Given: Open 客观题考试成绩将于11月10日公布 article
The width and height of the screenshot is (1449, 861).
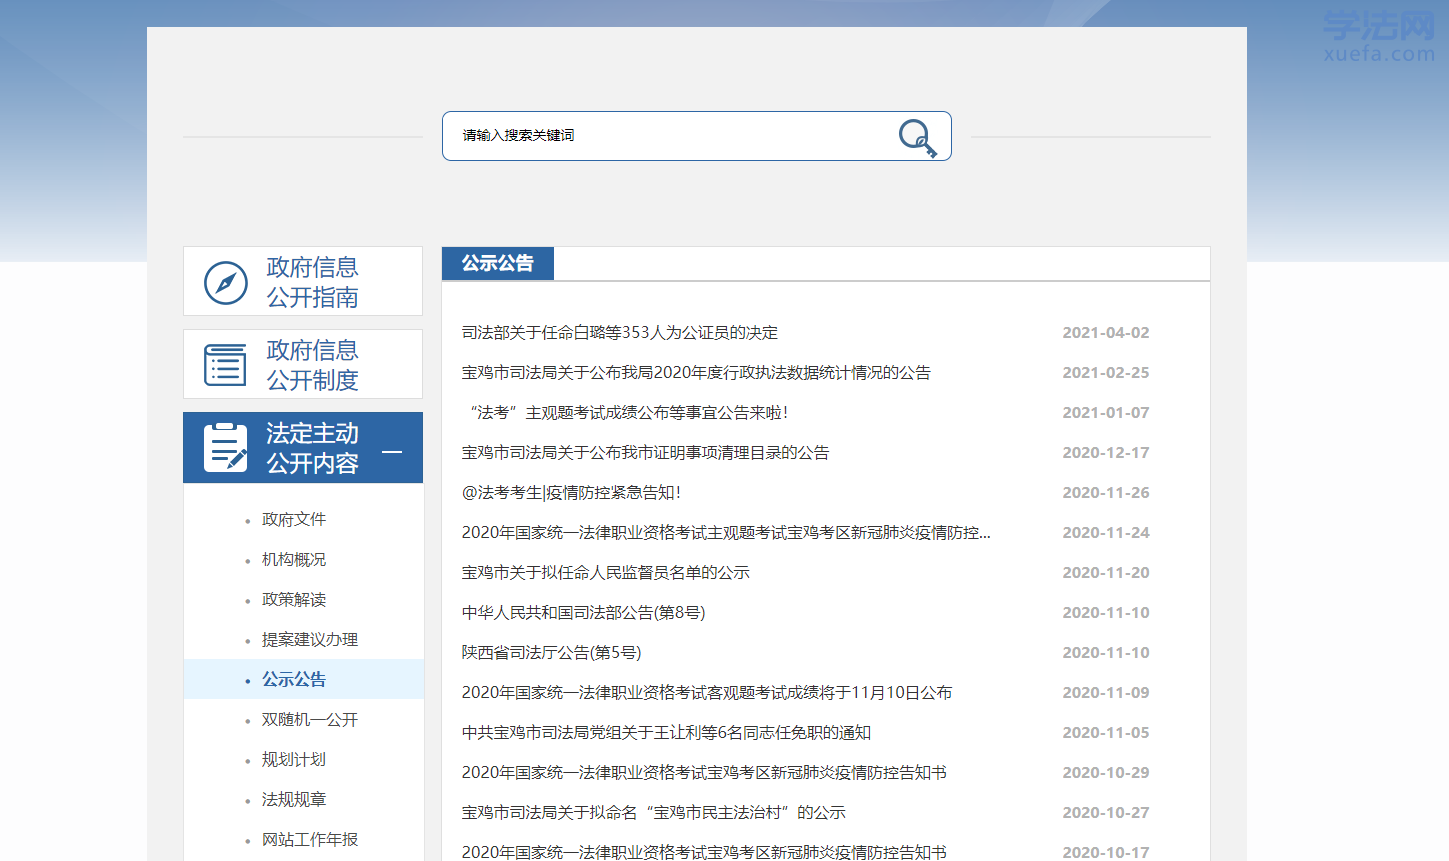Looking at the screenshot, I should (x=707, y=692).
